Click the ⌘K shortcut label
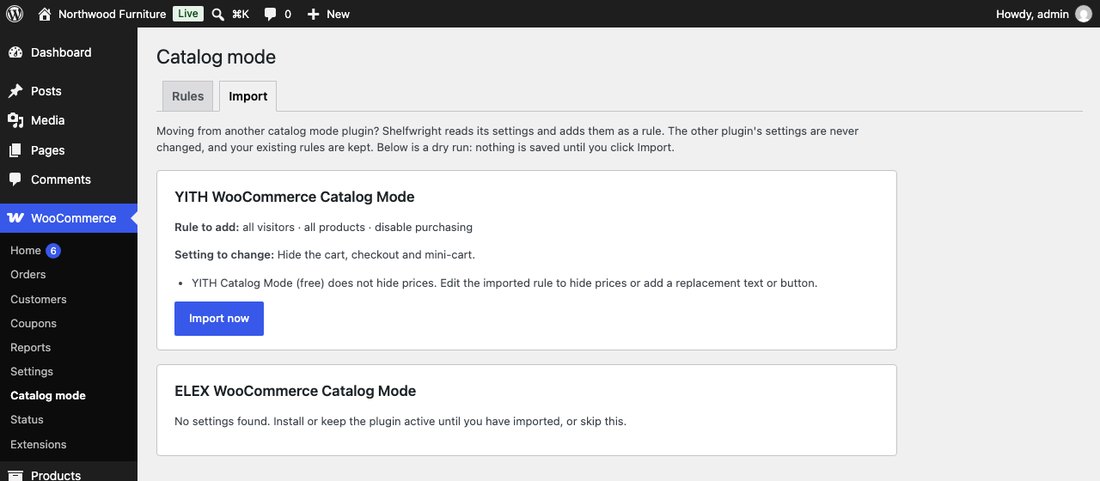The width and height of the screenshot is (1100, 481). (241, 14)
